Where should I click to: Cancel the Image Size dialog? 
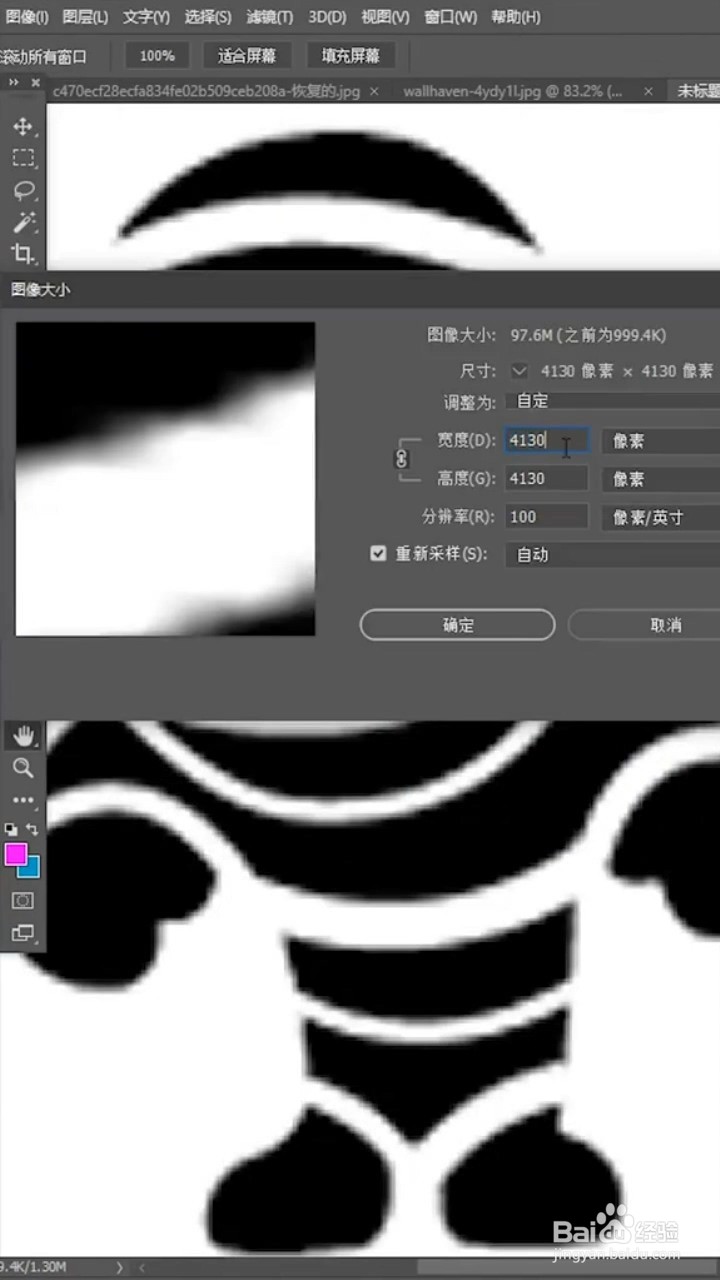tap(644, 625)
